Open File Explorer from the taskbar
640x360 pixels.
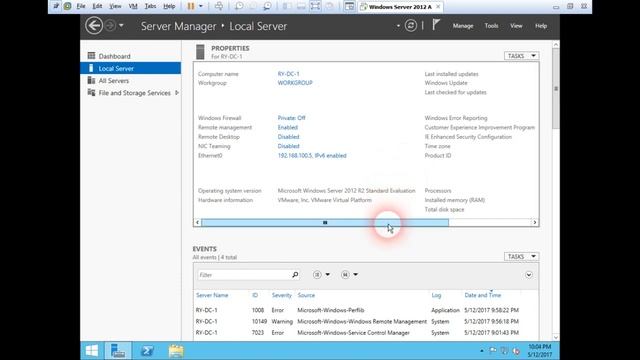[x=176, y=351]
